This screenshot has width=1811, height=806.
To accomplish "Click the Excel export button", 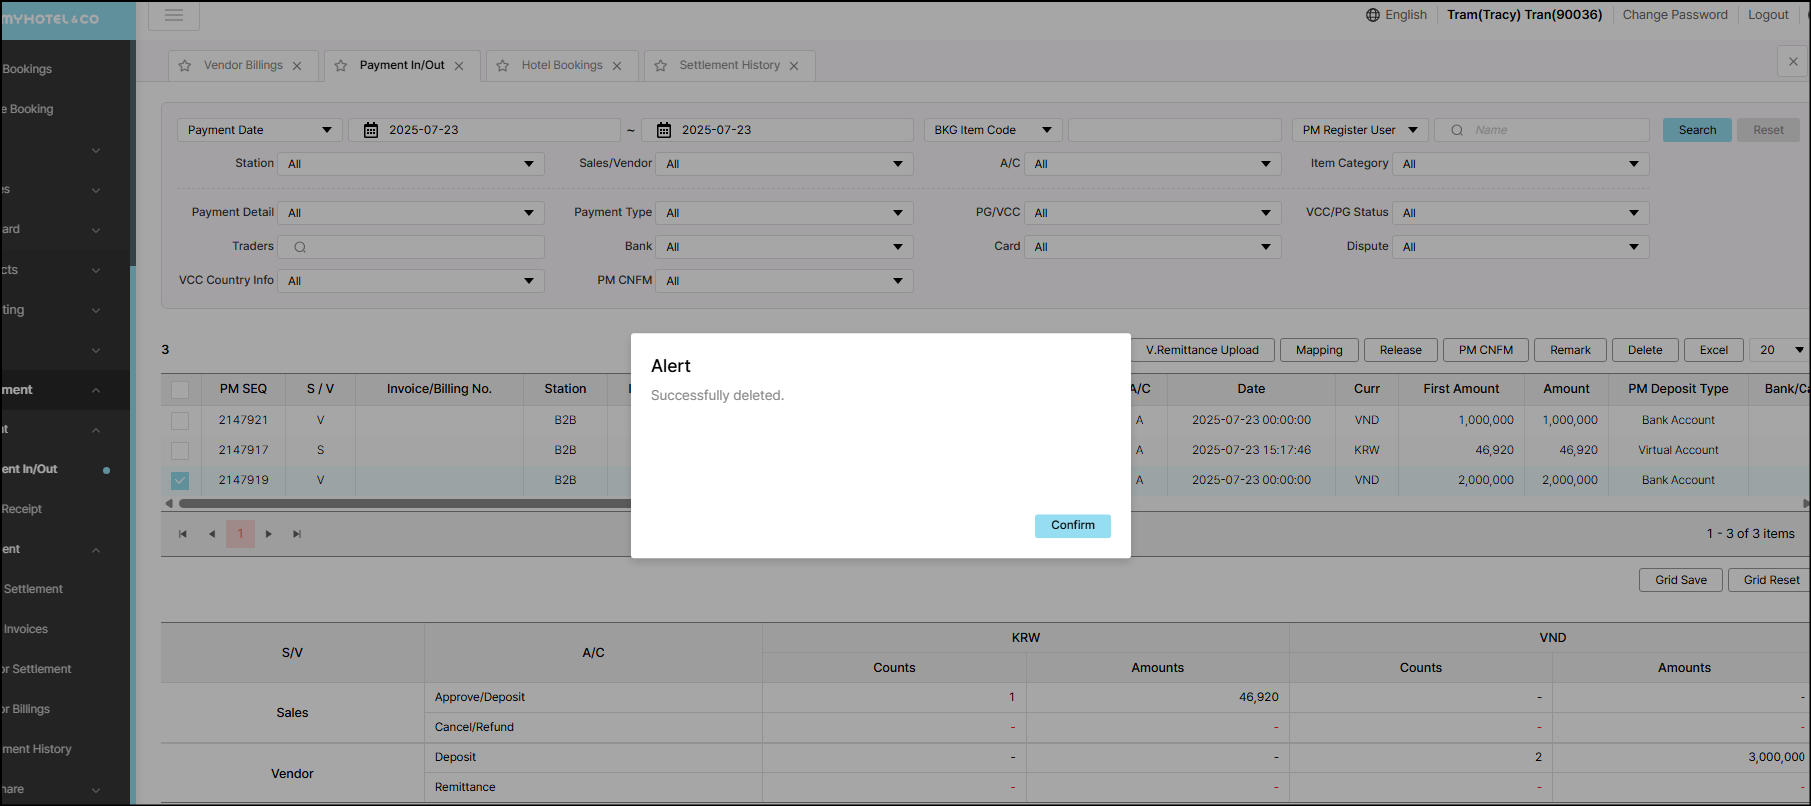I will point(1713,350).
